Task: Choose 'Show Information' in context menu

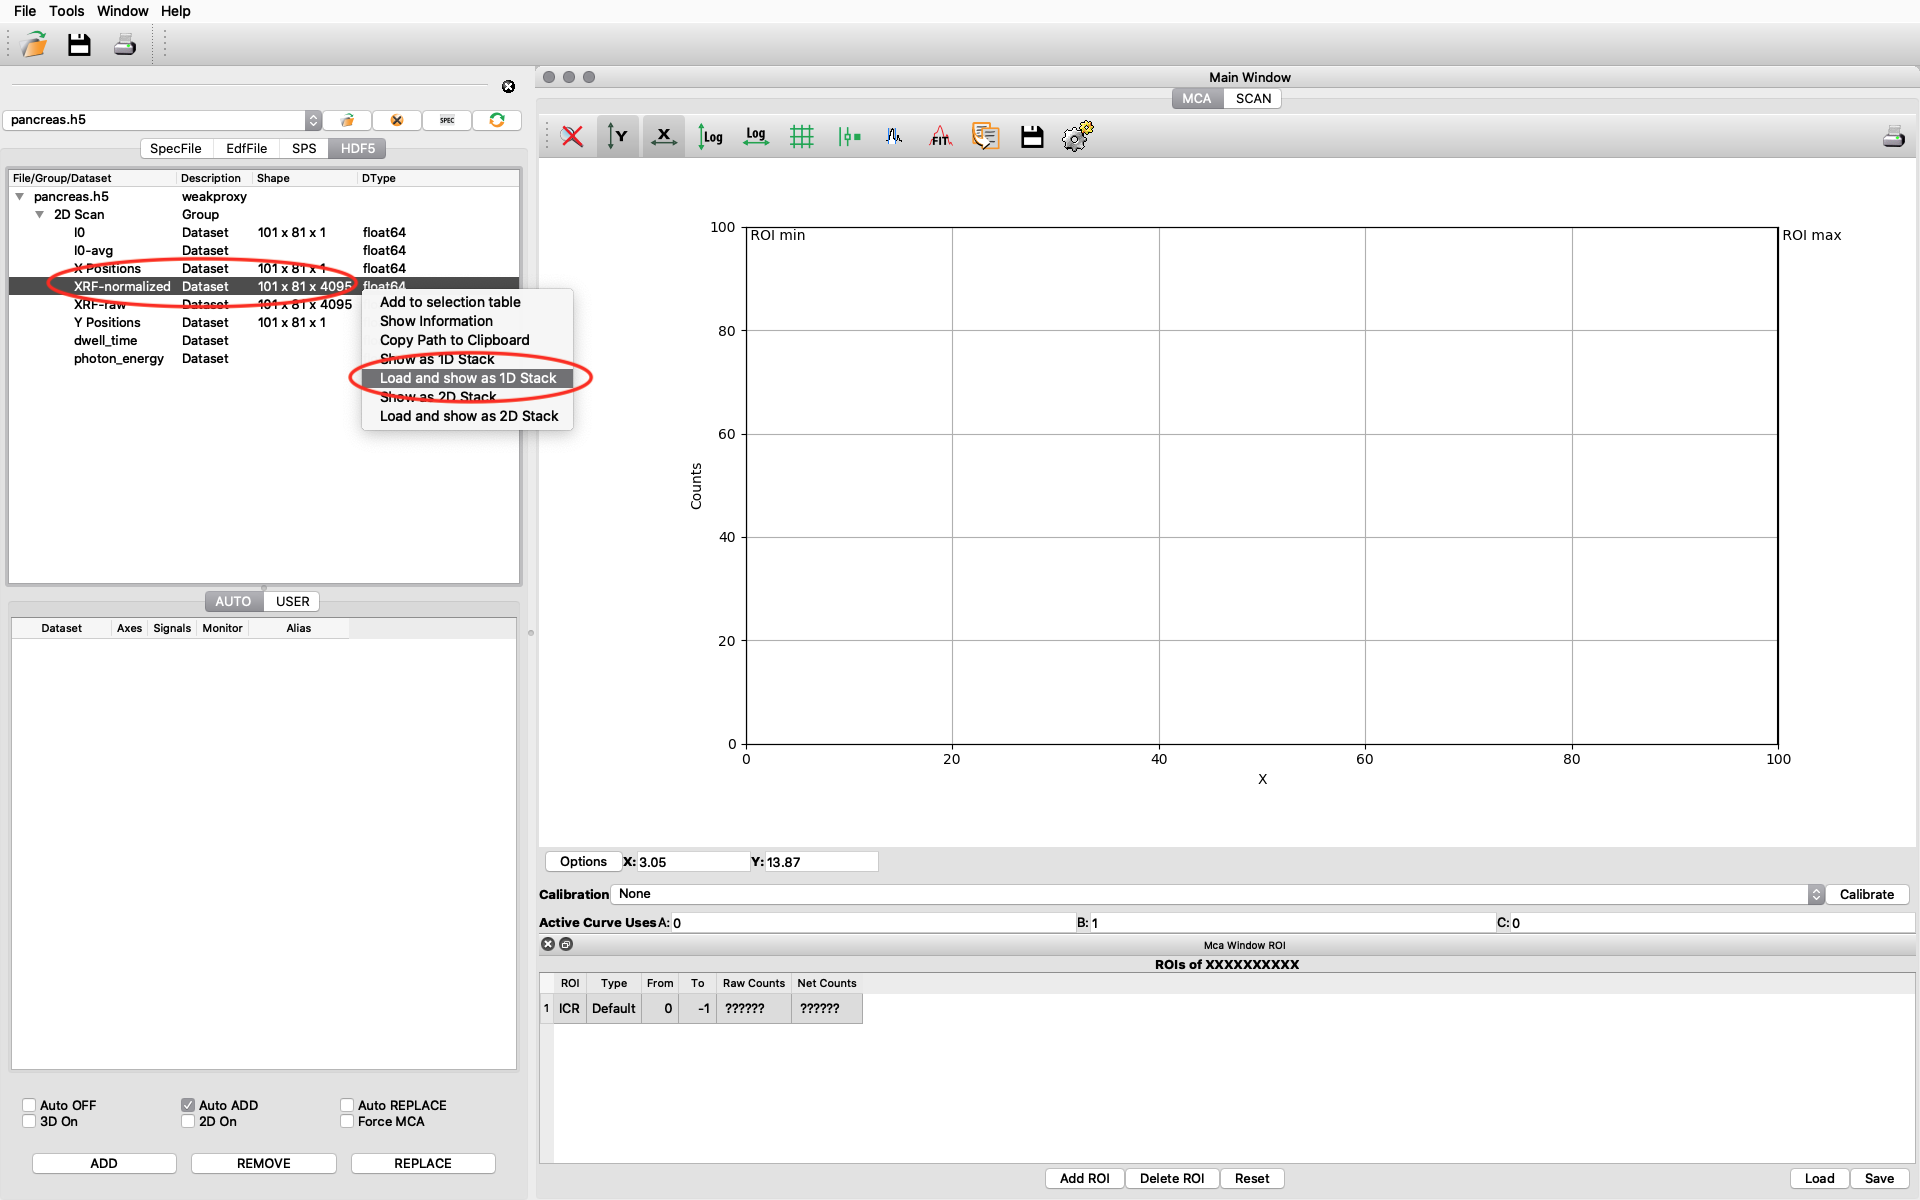Action: pyautogui.click(x=467, y=321)
